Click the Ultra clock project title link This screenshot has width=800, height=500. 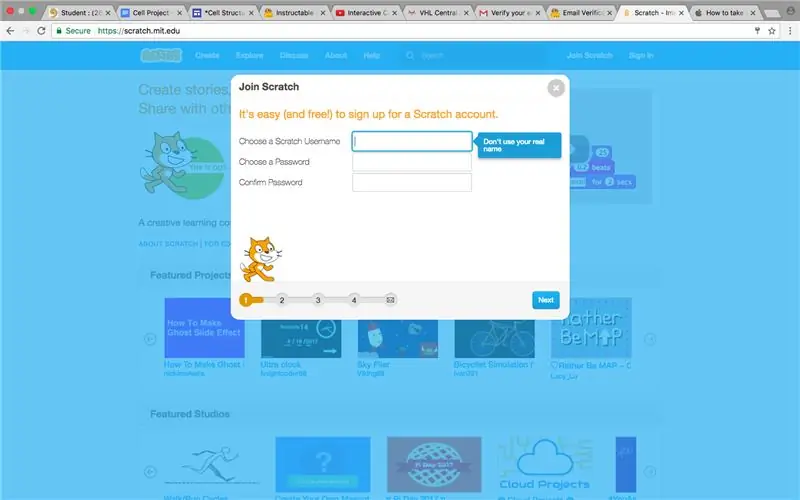tap(281, 365)
